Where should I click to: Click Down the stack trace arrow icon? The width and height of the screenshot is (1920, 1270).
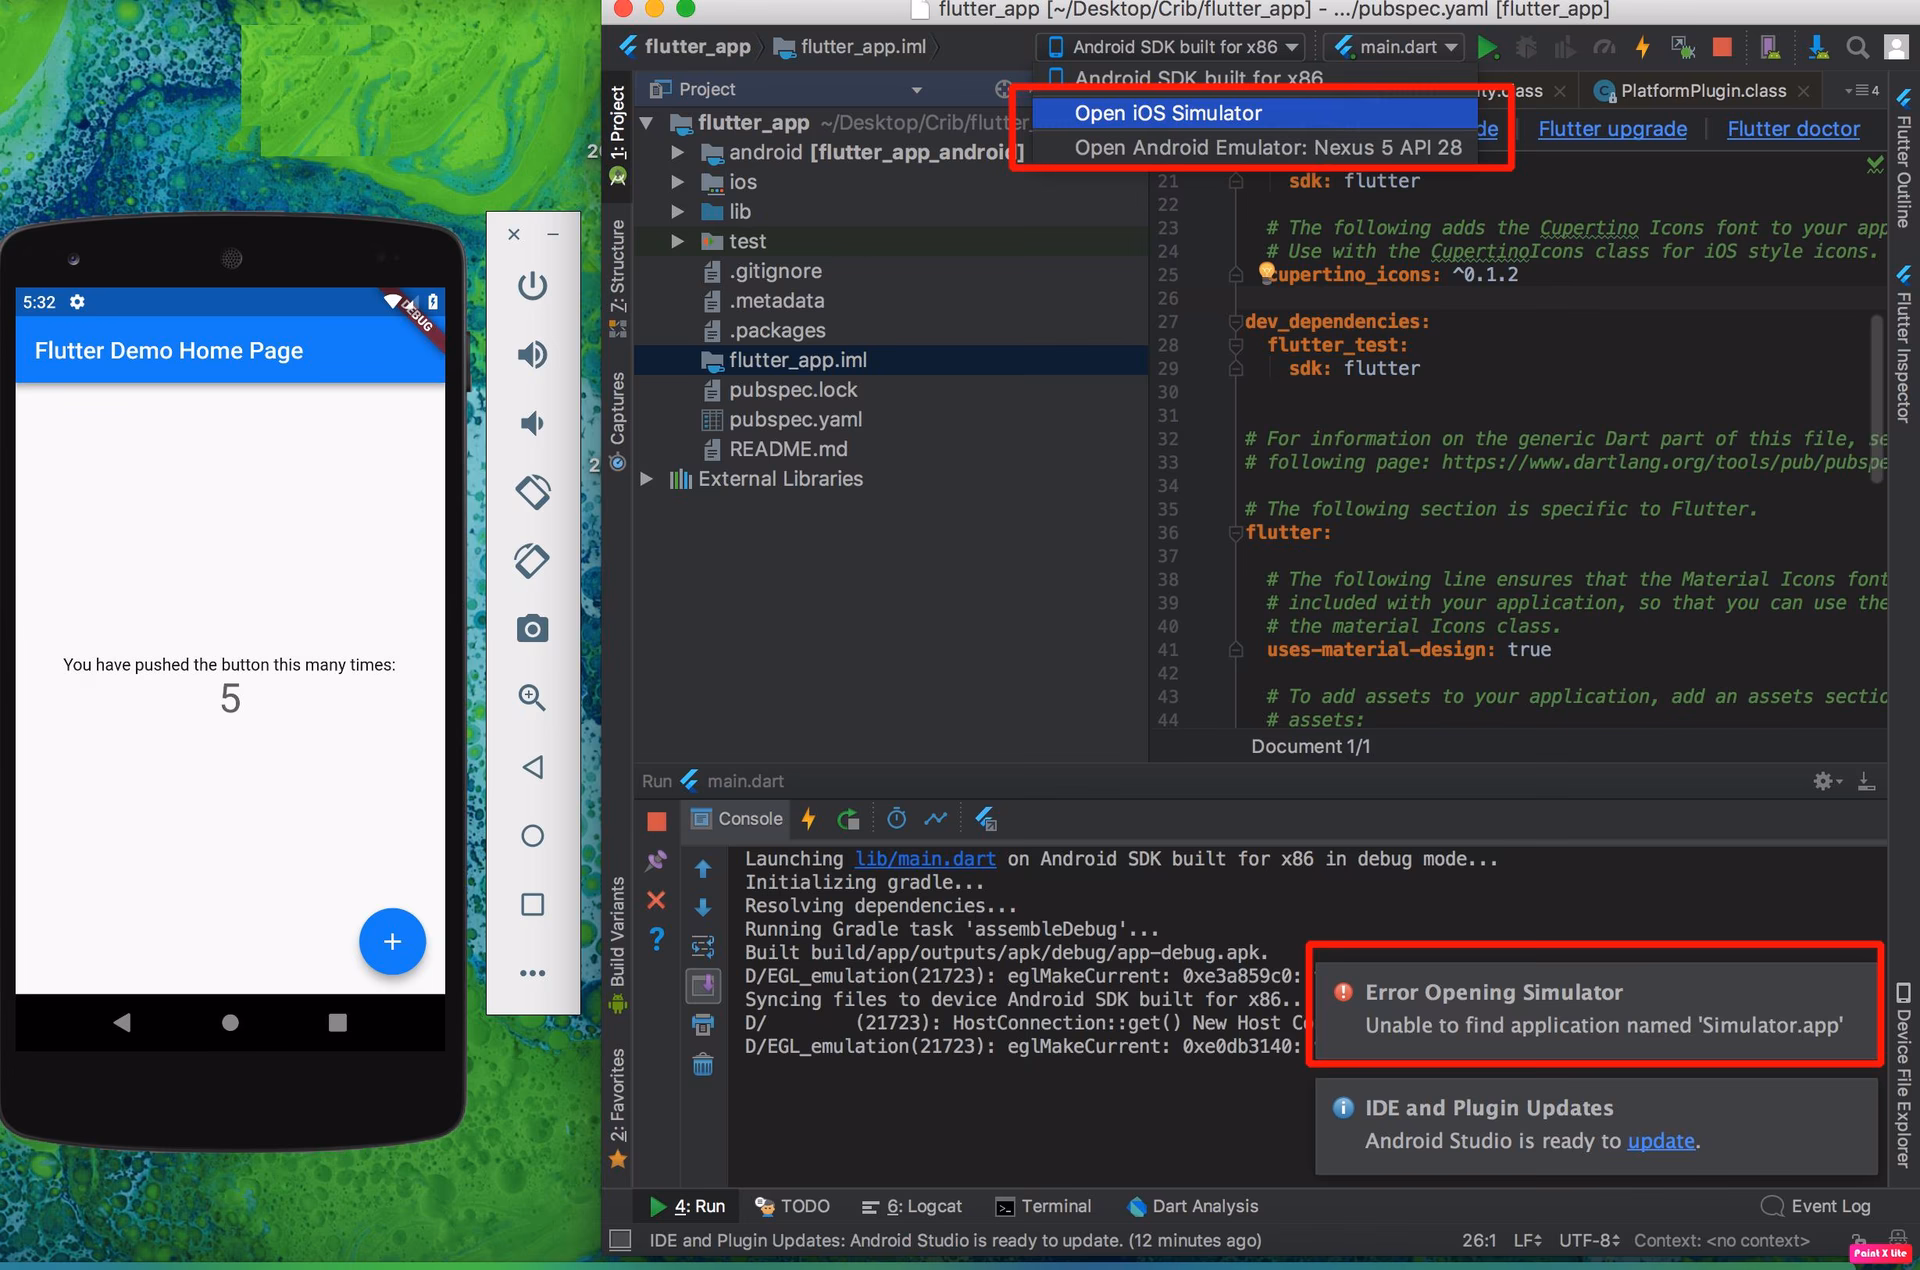(703, 907)
